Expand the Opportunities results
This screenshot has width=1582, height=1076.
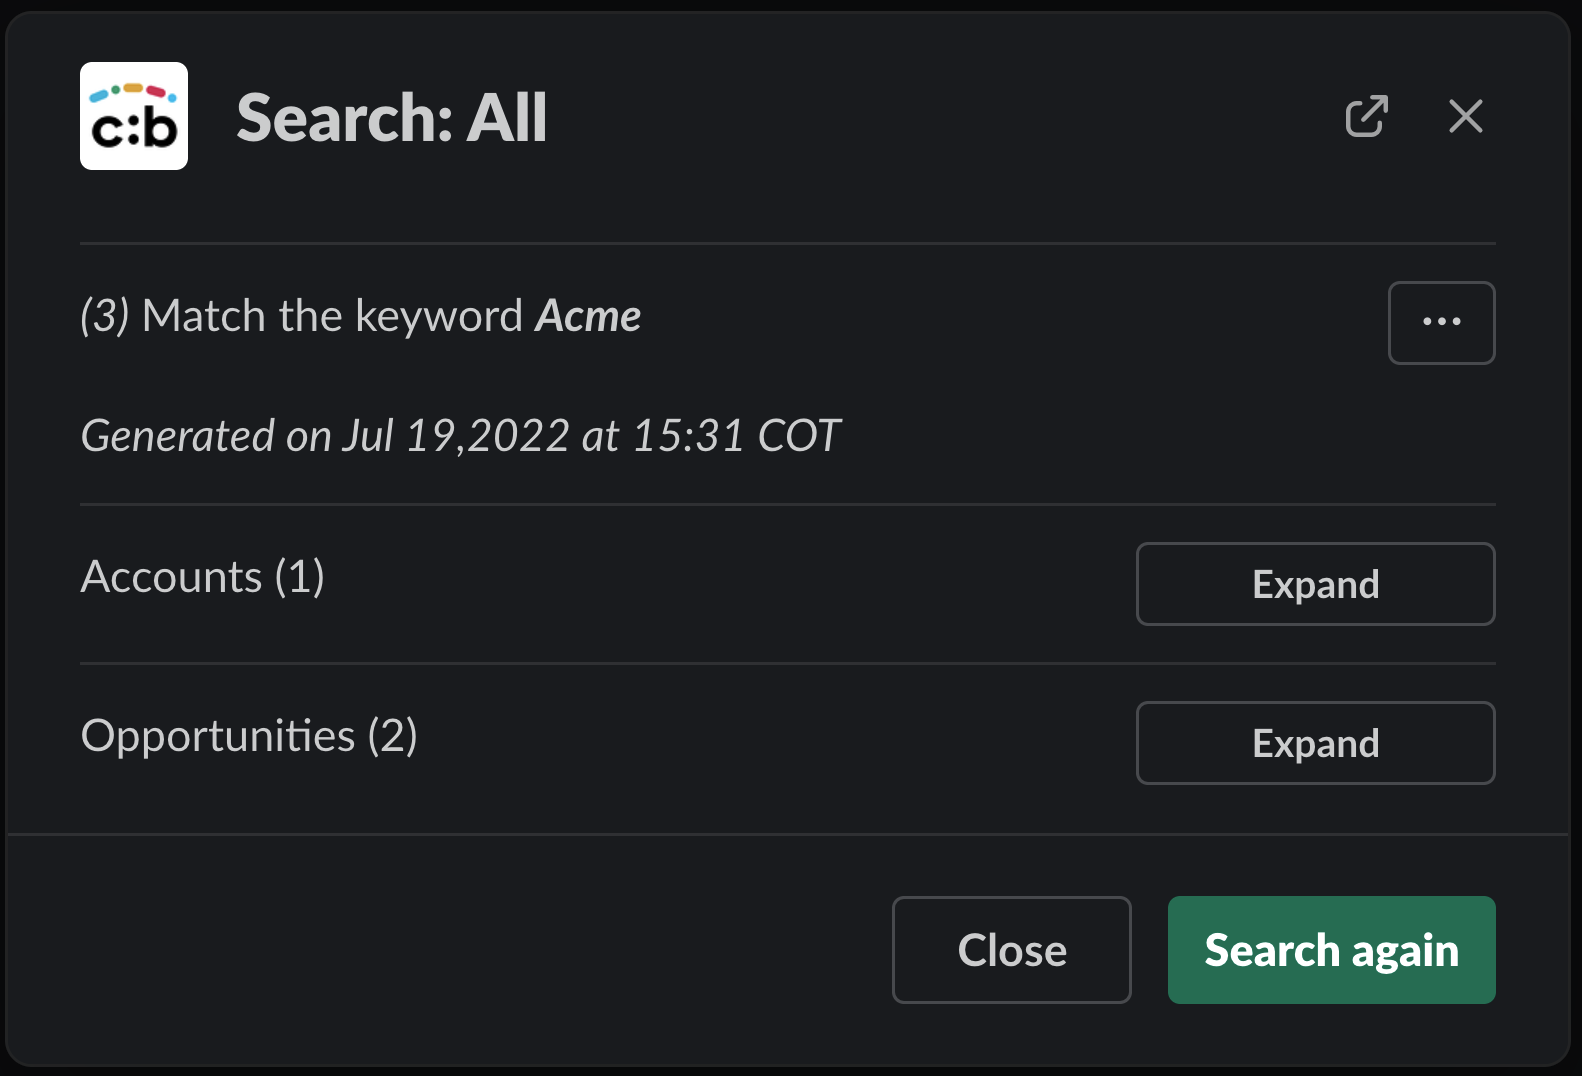pos(1315,743)
